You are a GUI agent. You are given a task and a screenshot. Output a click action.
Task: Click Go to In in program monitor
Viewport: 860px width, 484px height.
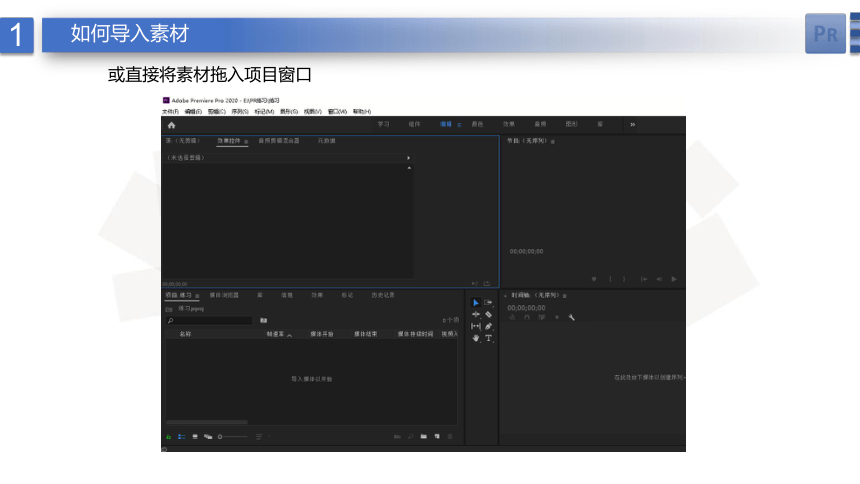pos(644,279)
